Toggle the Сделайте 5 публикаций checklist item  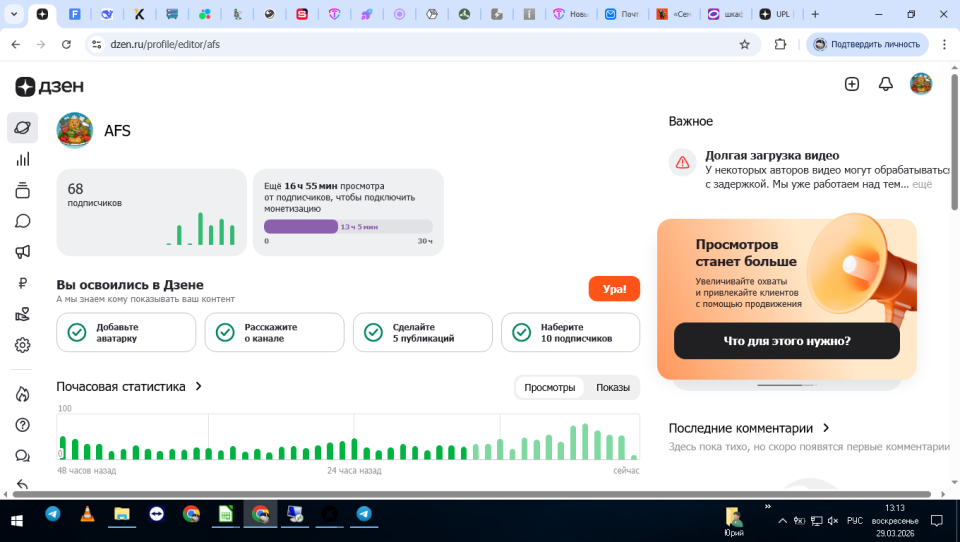(x=422, y=333)
